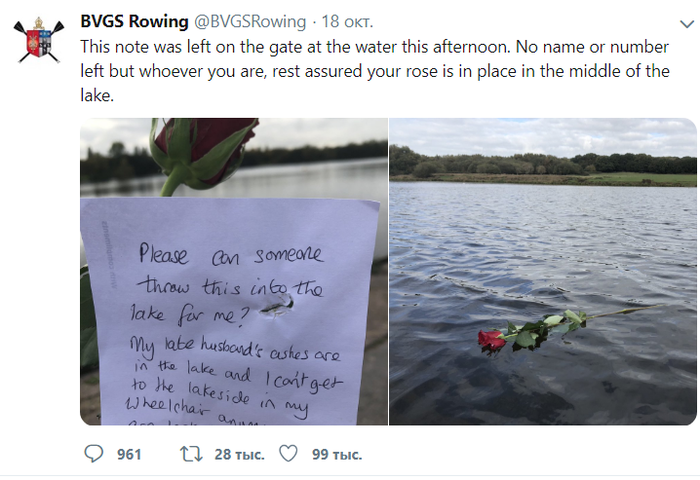Click the 28 тыс. retweets count
700x480 pixels.
pos(239,454)
